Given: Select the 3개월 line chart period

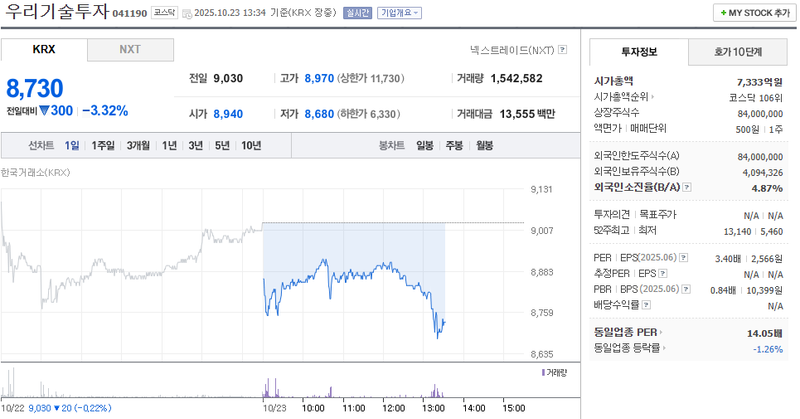Looking at the screenshot, I should [138, 146].
